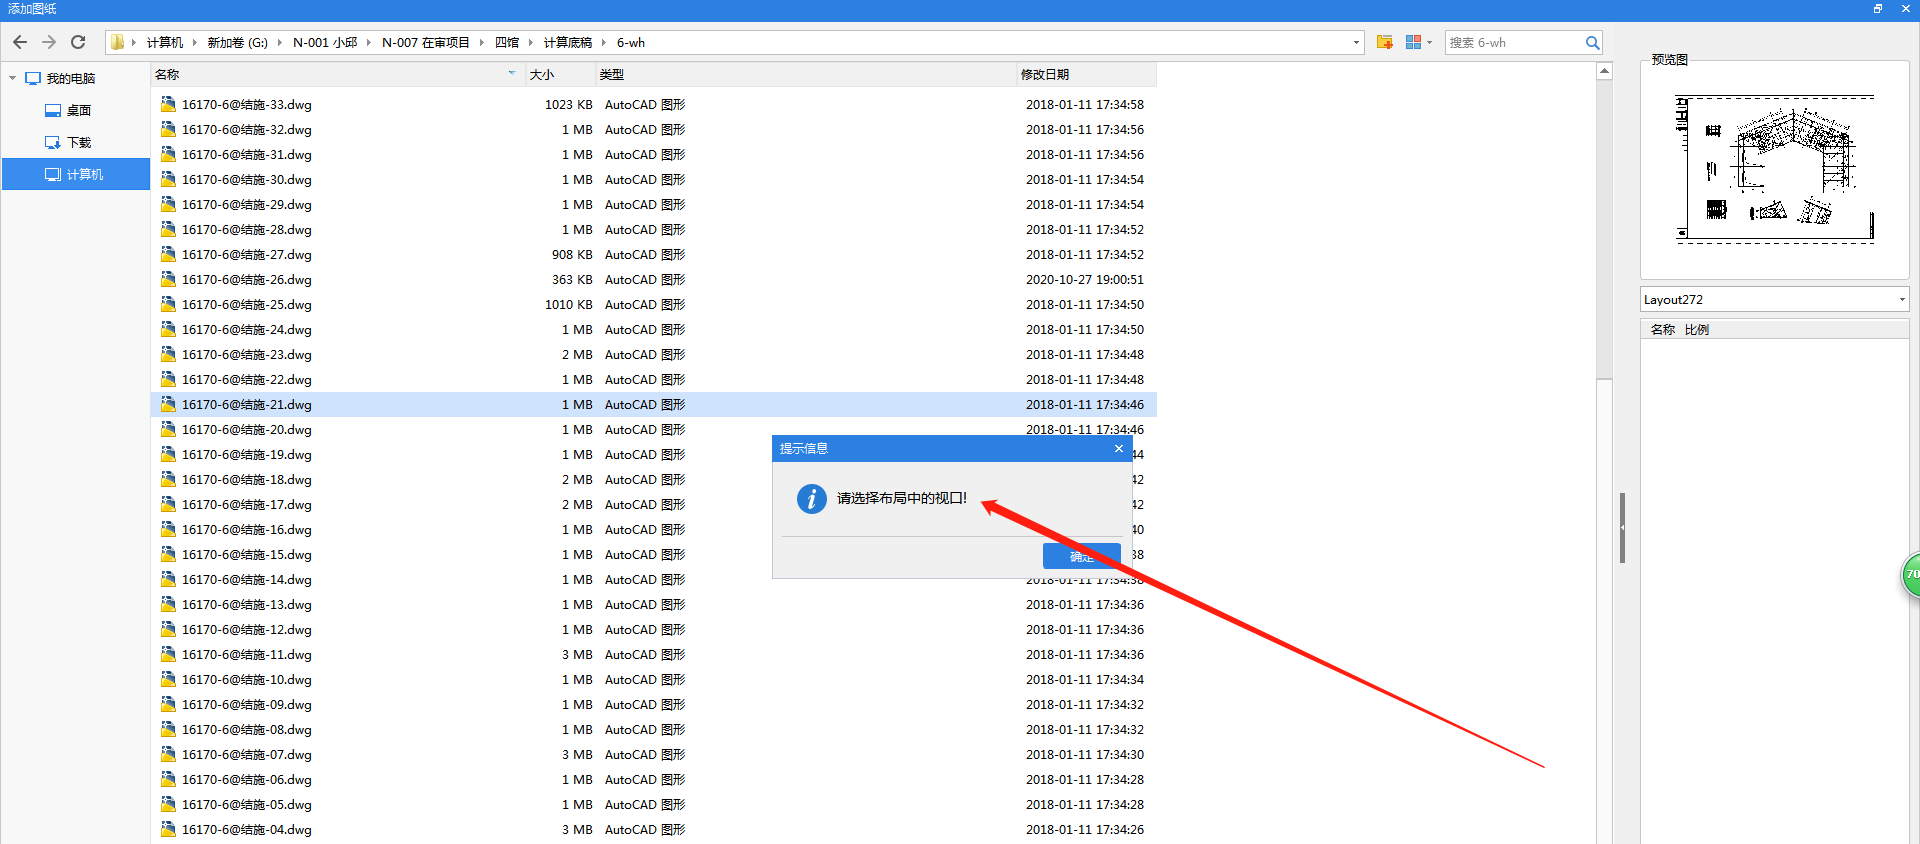Navigate to N-007 在审项目 in the breadcrumb

coord(425,42)
